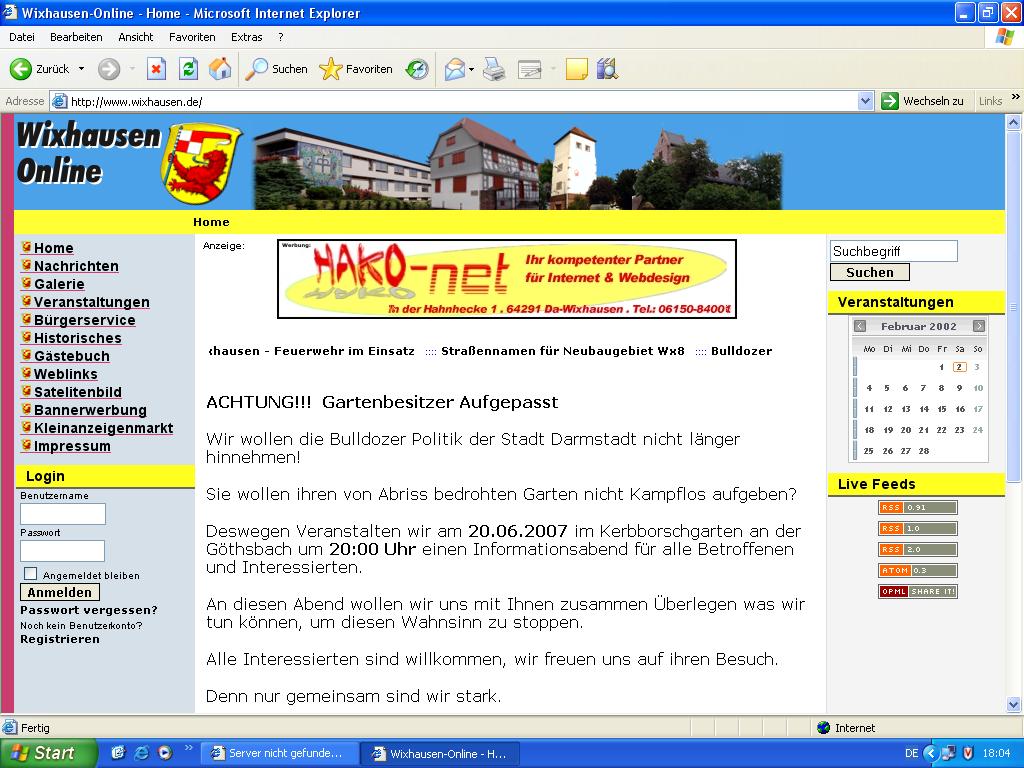Click the Anmelden login button
Image resolution: width=1024 pixels, height=768 pixels.
pos(60,592)
